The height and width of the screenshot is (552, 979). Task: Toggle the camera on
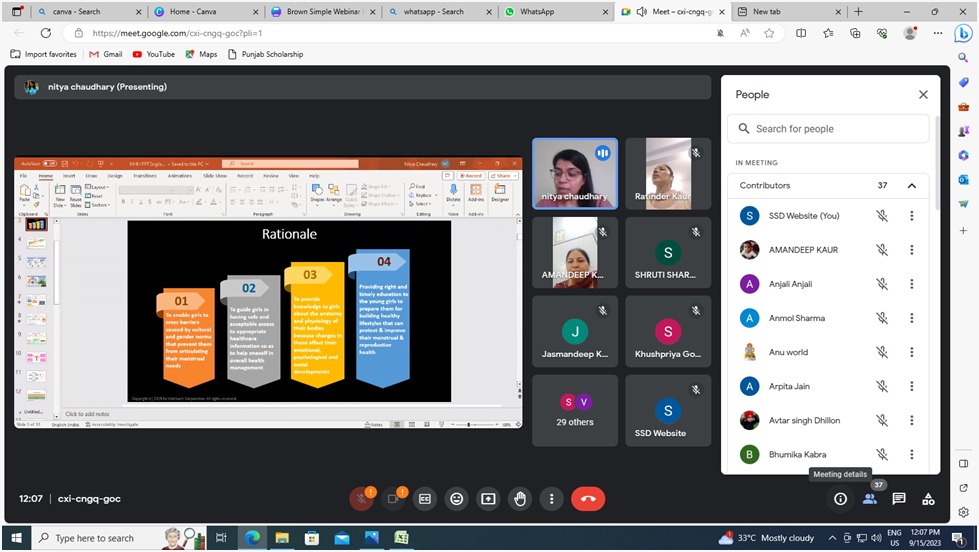[x=393, y=498]
